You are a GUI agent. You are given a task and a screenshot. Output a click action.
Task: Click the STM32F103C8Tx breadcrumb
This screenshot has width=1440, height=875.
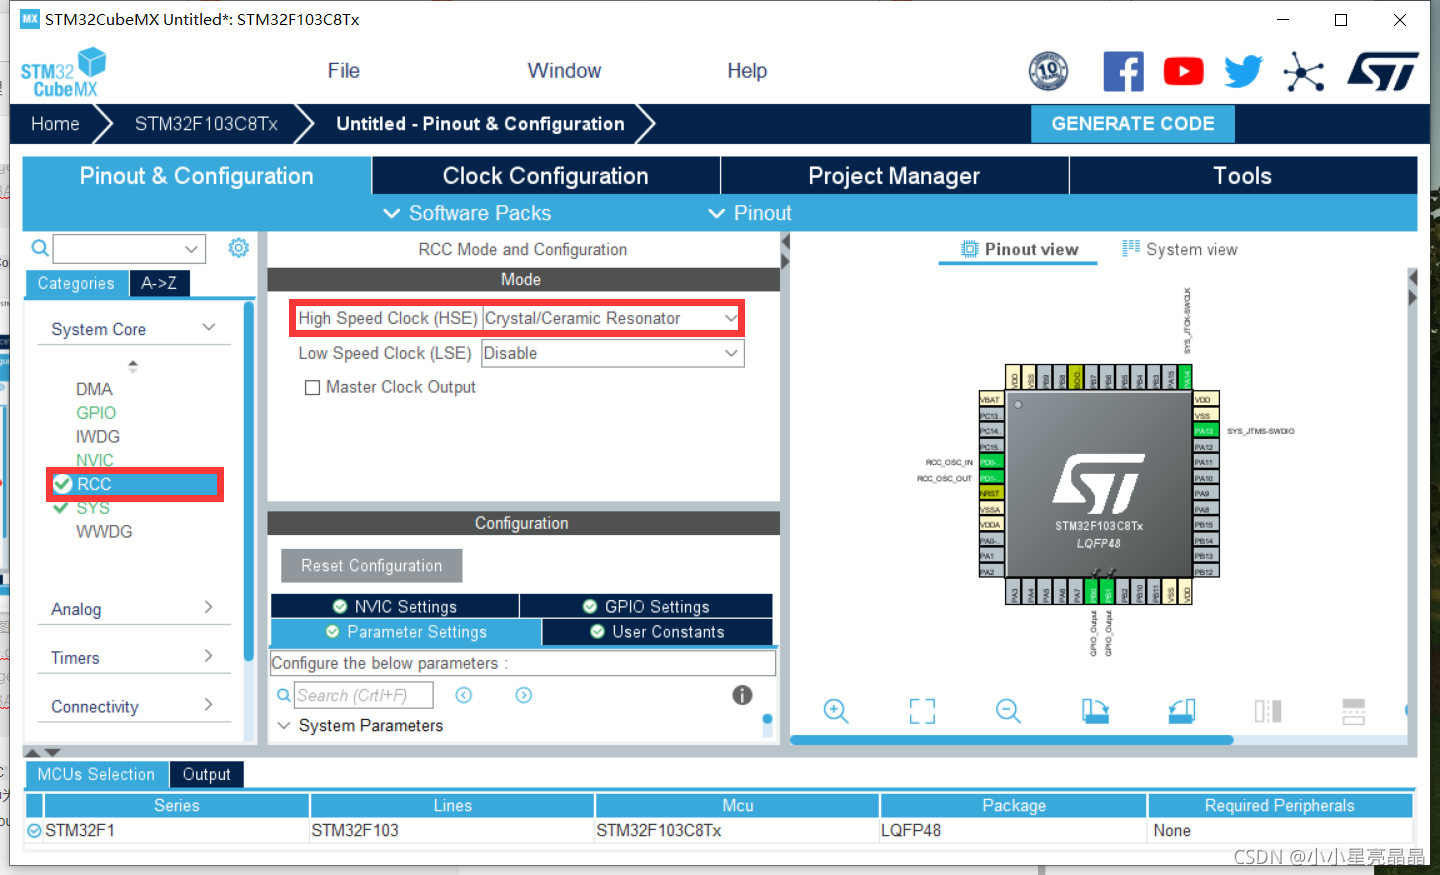point(206,124)
